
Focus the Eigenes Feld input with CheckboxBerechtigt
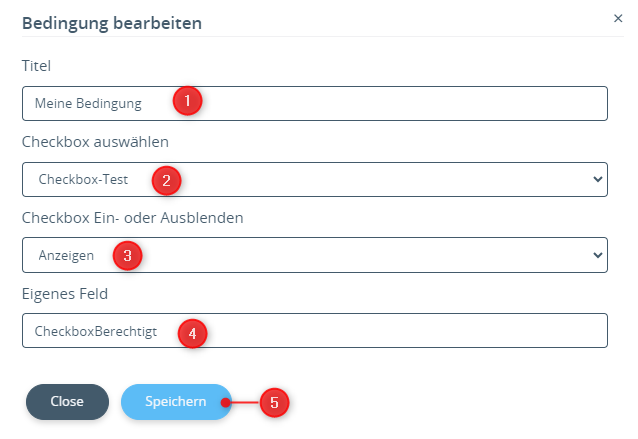pyautogui.click(x=315, y=330)
